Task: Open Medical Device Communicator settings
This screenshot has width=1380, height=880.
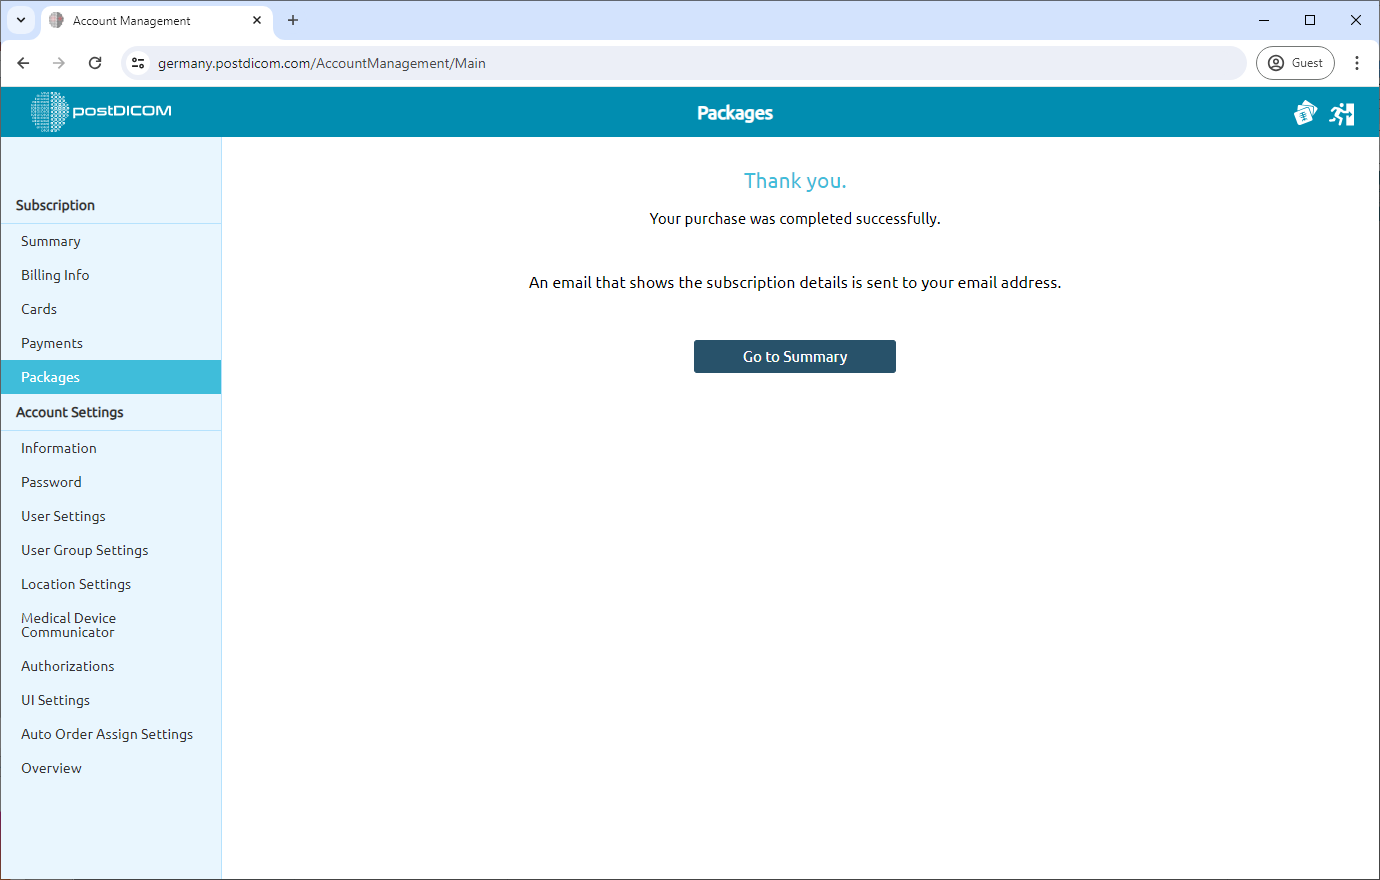Action: [68, 624]
